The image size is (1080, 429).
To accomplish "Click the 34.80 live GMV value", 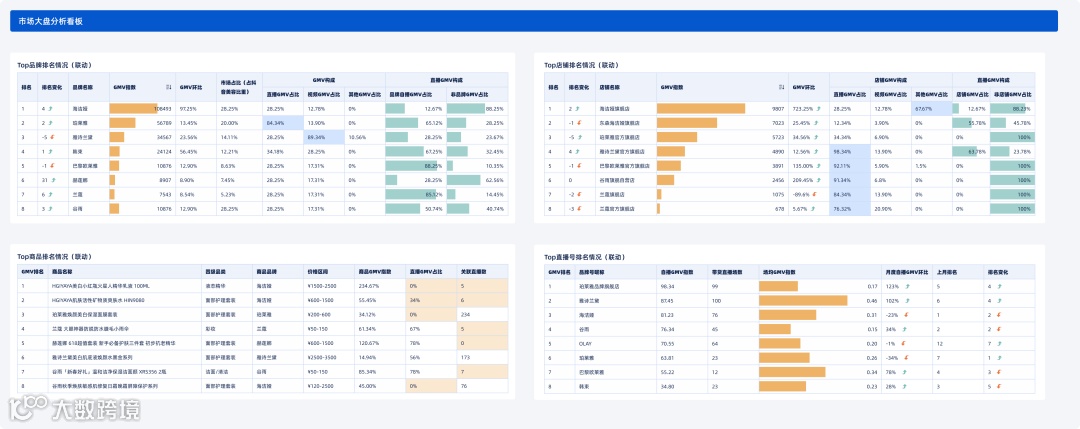I will (x=667, y=386).
